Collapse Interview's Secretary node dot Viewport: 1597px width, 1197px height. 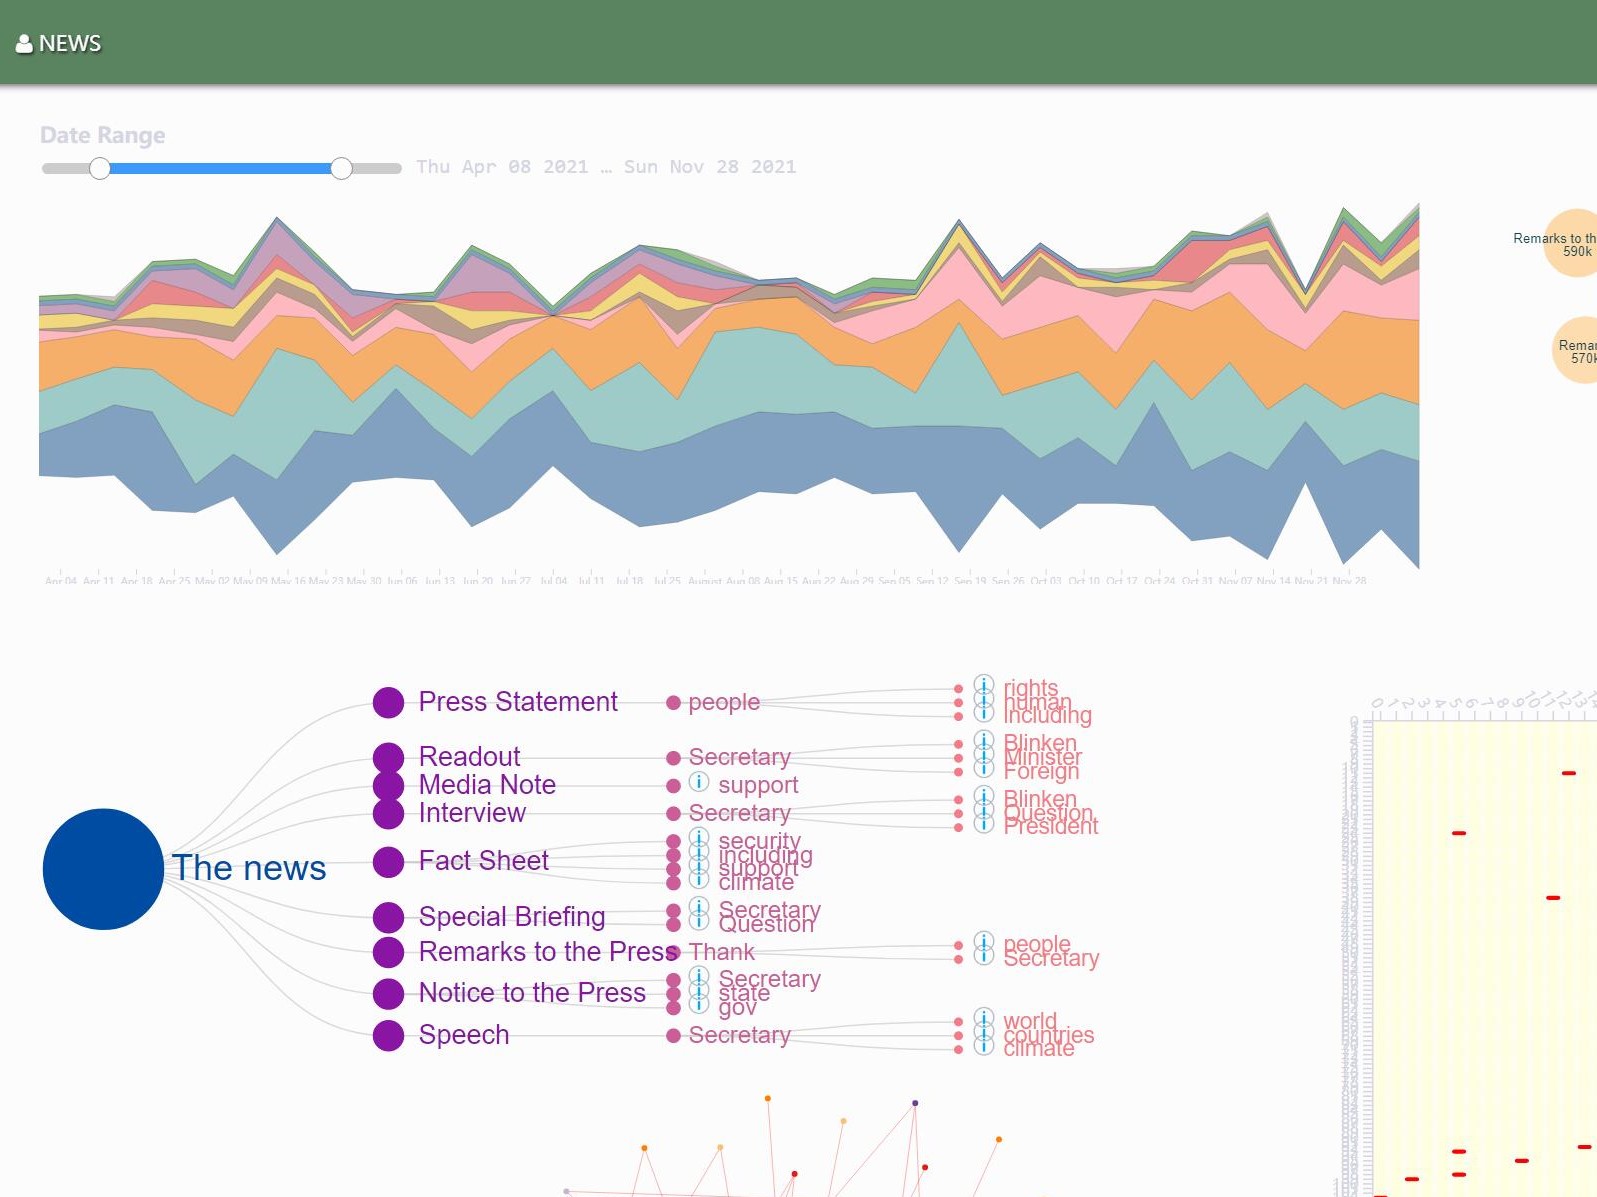pyautogui.click(x=674, y=814)
